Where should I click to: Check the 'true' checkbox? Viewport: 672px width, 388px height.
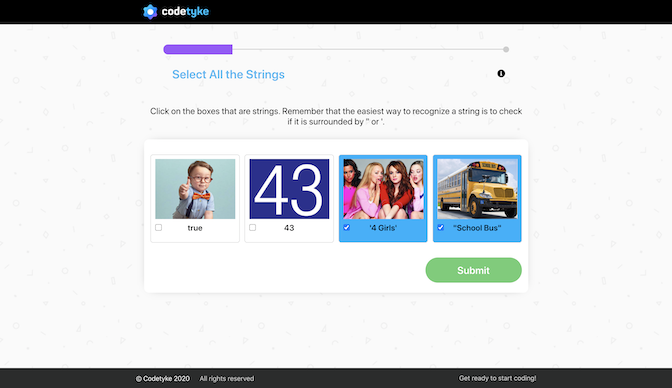pyautogui.click(x=159, y=227)
